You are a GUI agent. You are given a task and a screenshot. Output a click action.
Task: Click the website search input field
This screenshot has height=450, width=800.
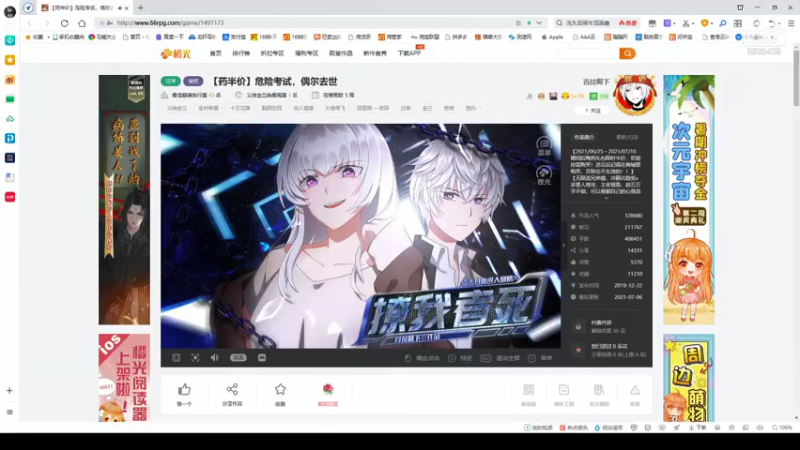pyautogui.click(x=588, y=53)
